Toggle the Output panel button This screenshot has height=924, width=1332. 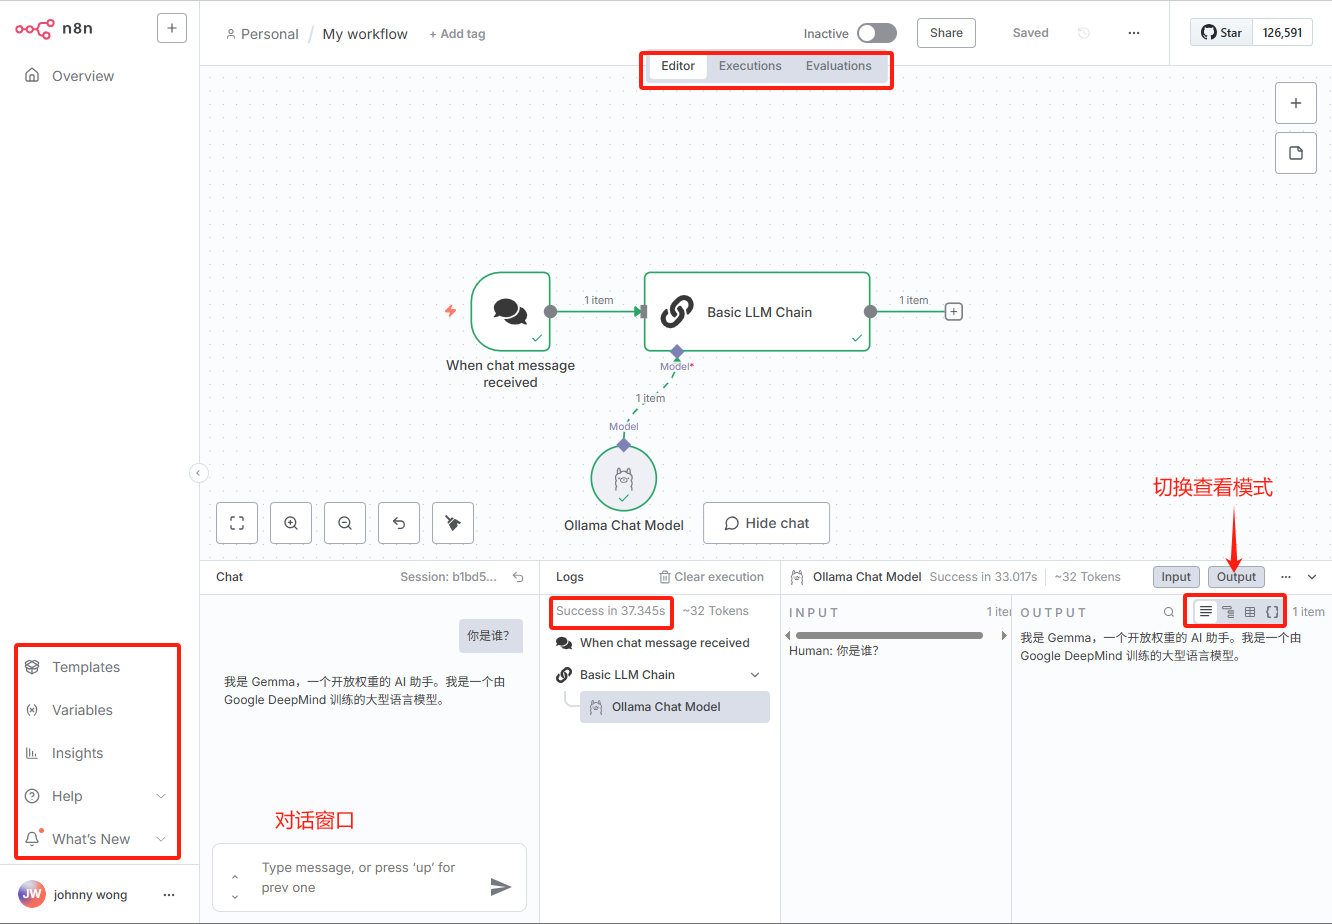click(x=1236, y=577)
